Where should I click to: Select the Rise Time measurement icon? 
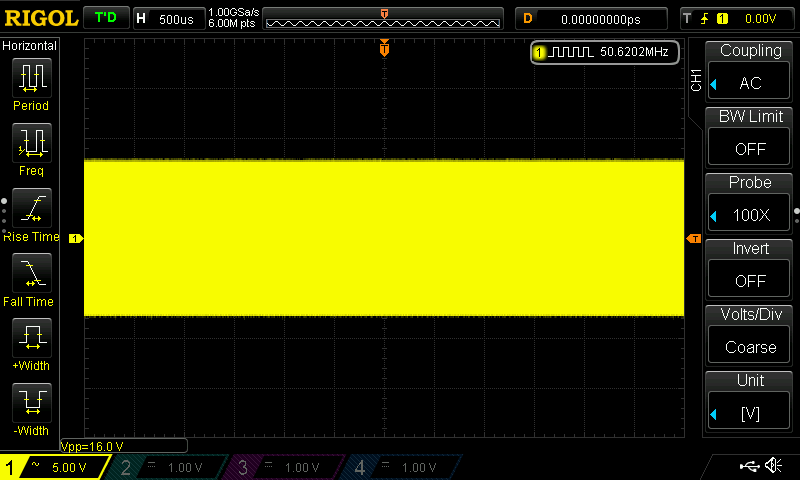click(x=32, y=208)
